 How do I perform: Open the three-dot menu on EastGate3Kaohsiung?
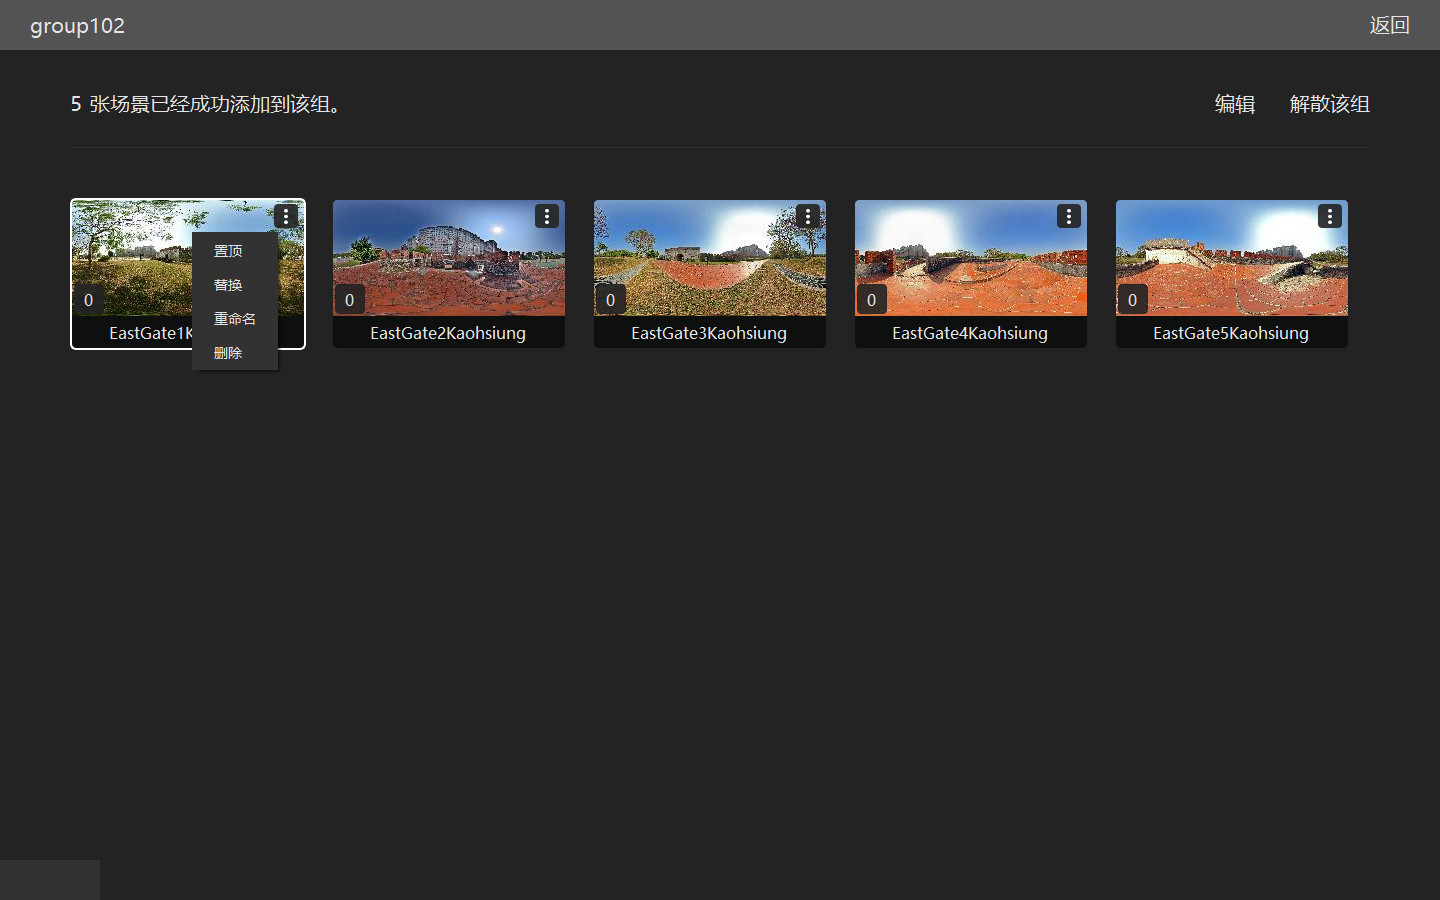pyautogui.click(x=808, y=216)
